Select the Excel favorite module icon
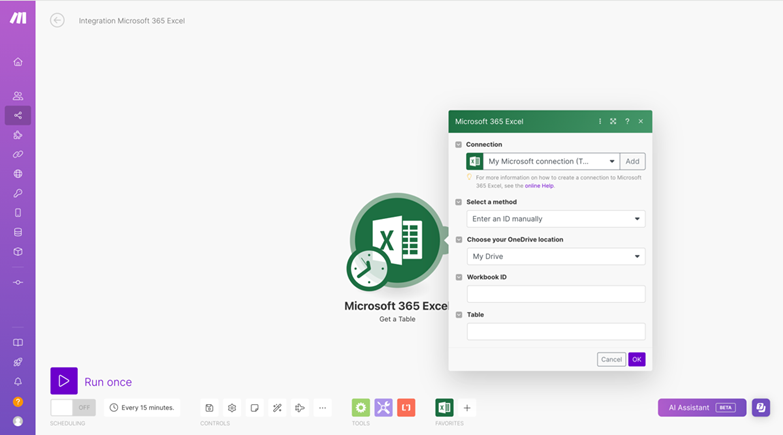783x435 pixels. (444, 408)
